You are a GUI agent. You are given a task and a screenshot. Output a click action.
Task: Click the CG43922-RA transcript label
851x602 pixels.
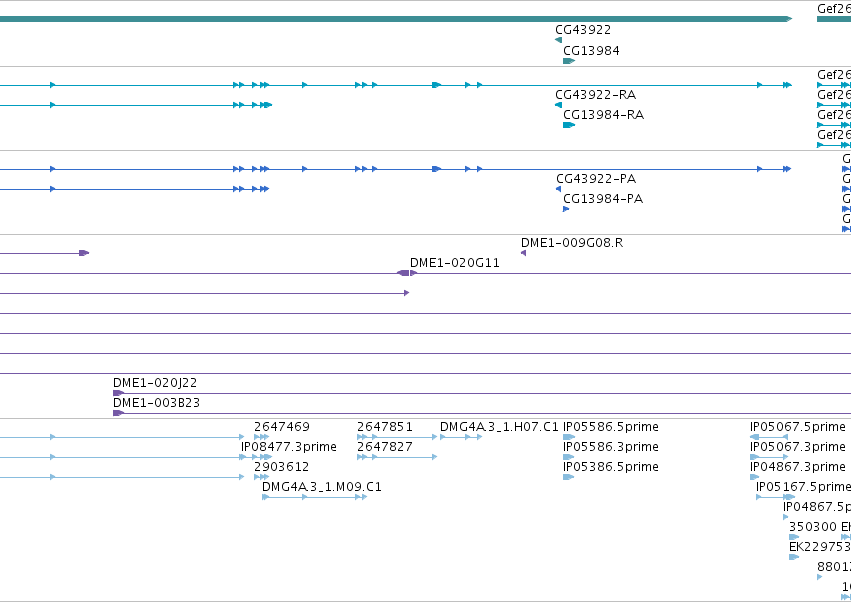[595, 95]
